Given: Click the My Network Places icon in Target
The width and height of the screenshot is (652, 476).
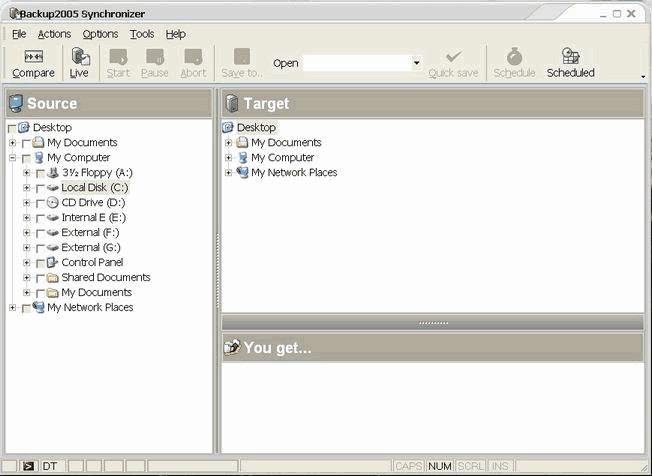Looking at the screenshot, I should pyautogui.click(x=242, y=172).
